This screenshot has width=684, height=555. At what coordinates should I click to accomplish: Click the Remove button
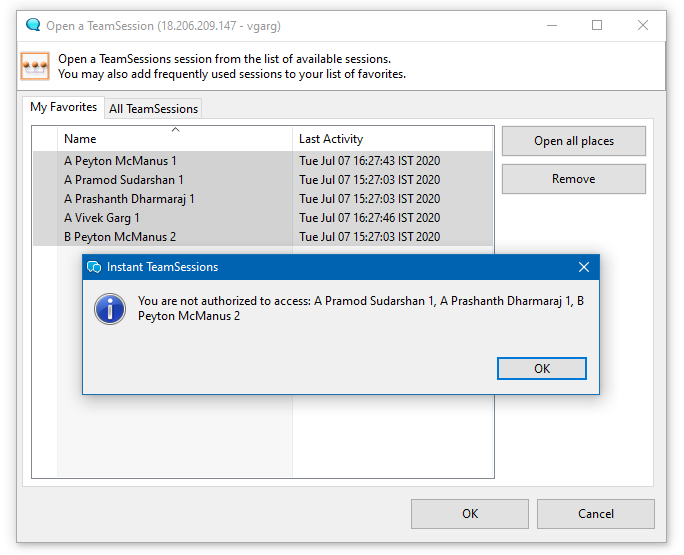[x=574, y=179]
